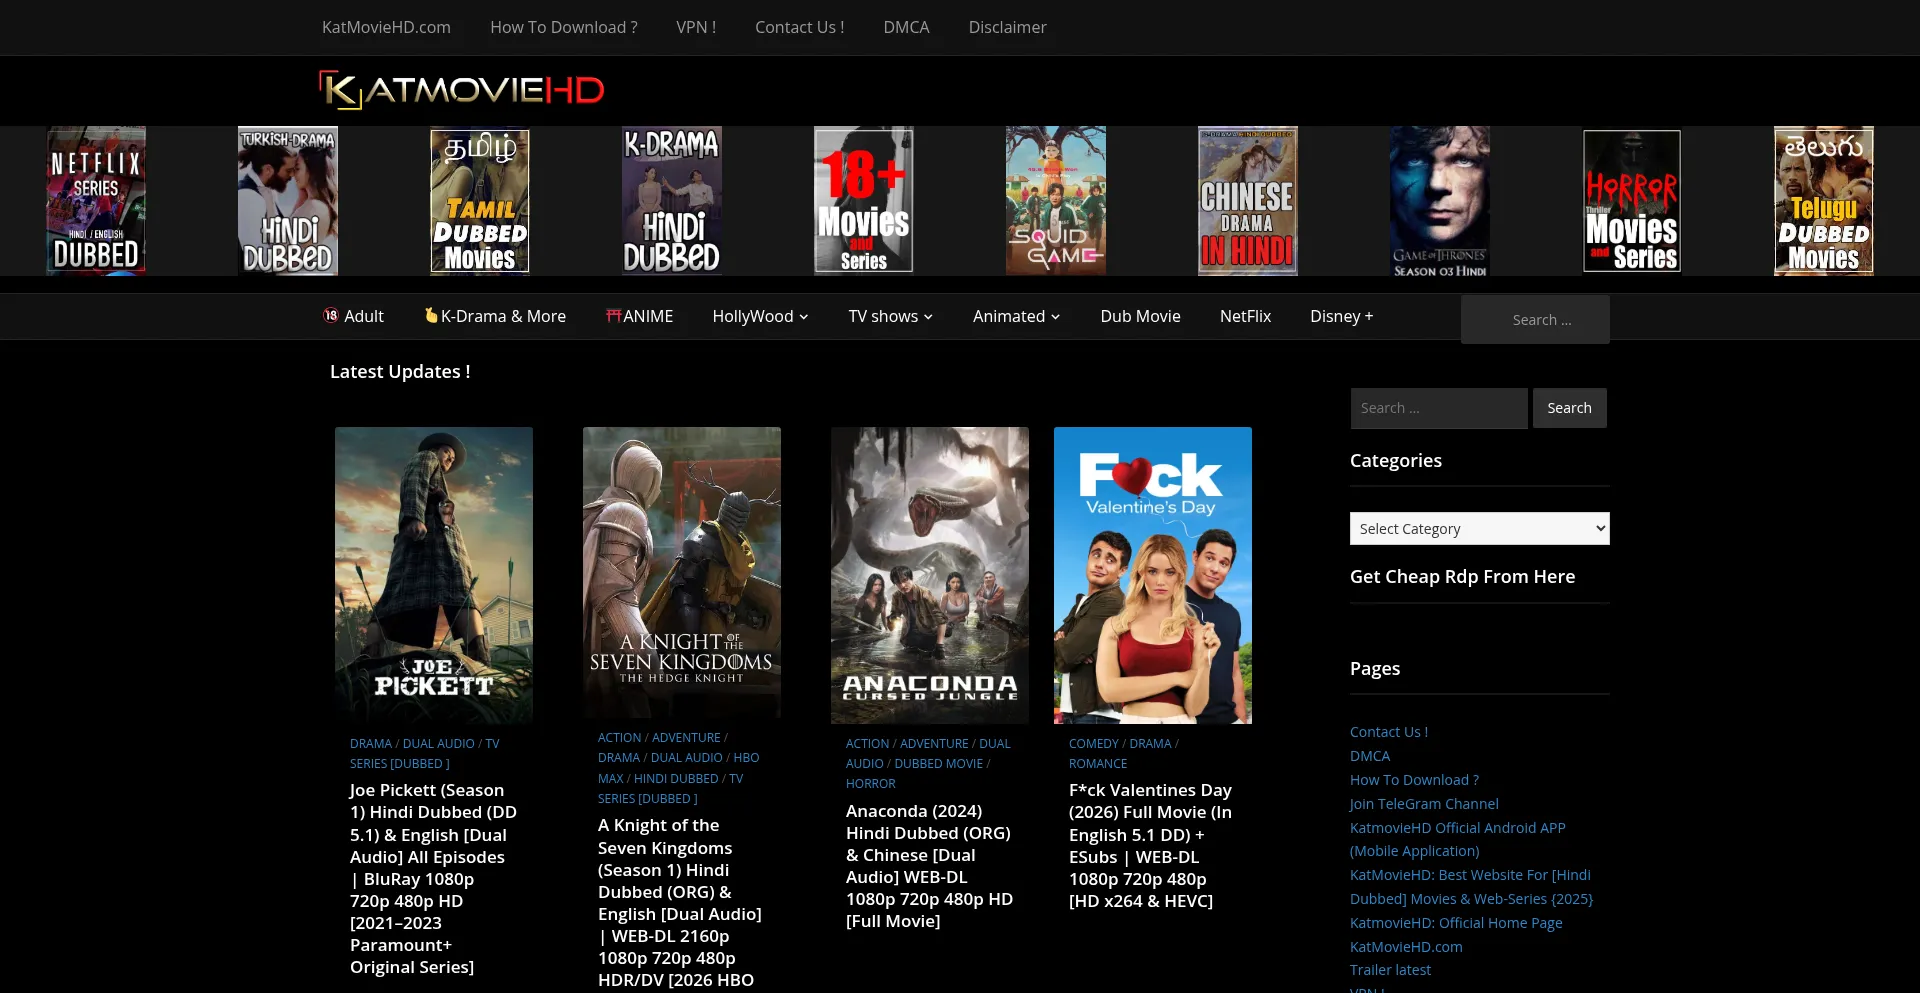Open Contact Us ! in Pages sidebar
The width and height of the screenshot is (1920, 993).
[1389, 732]
